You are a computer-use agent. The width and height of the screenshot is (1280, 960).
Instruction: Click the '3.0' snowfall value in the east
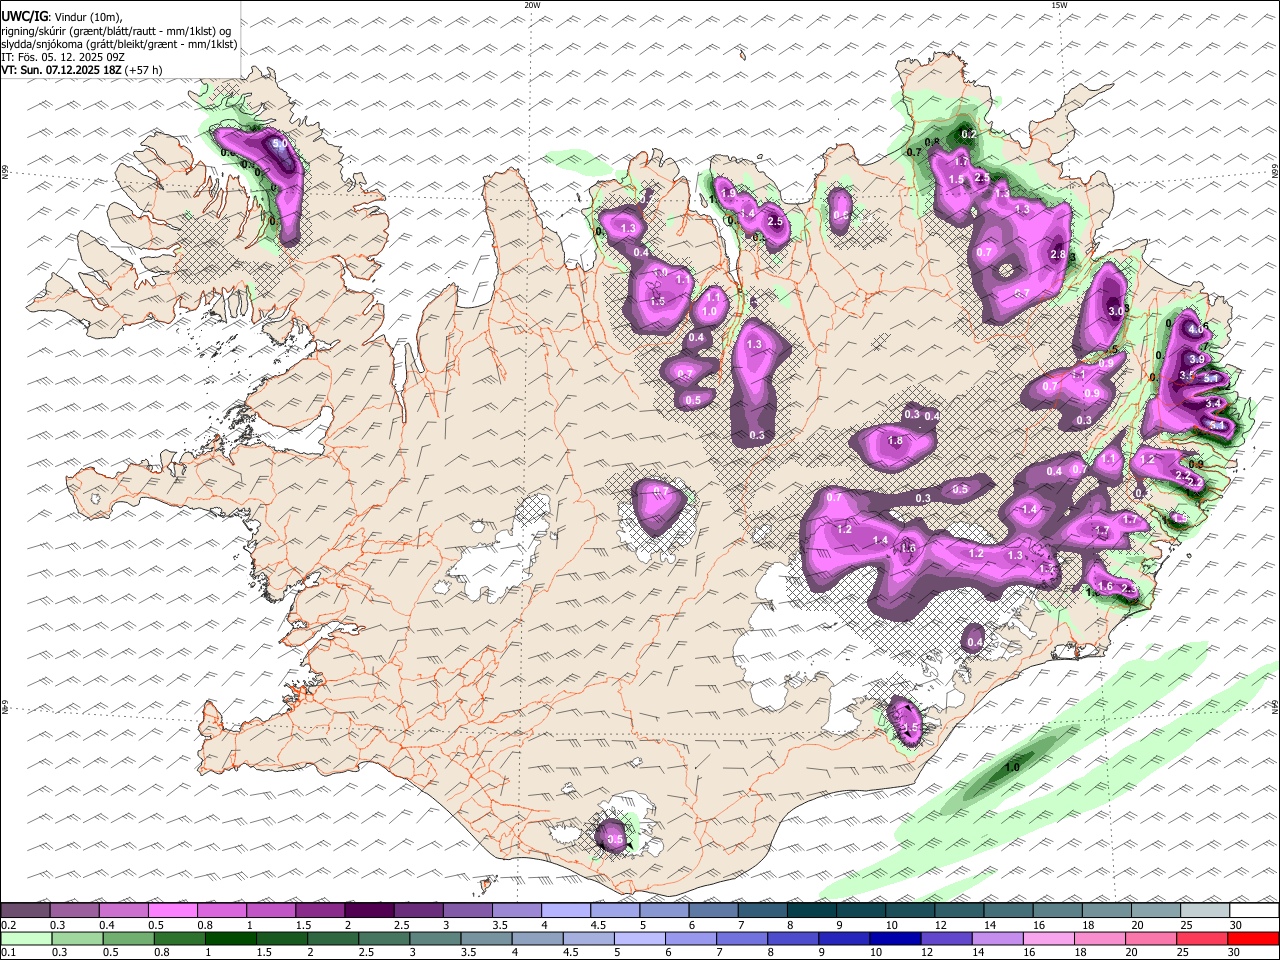click(1117, 311)
